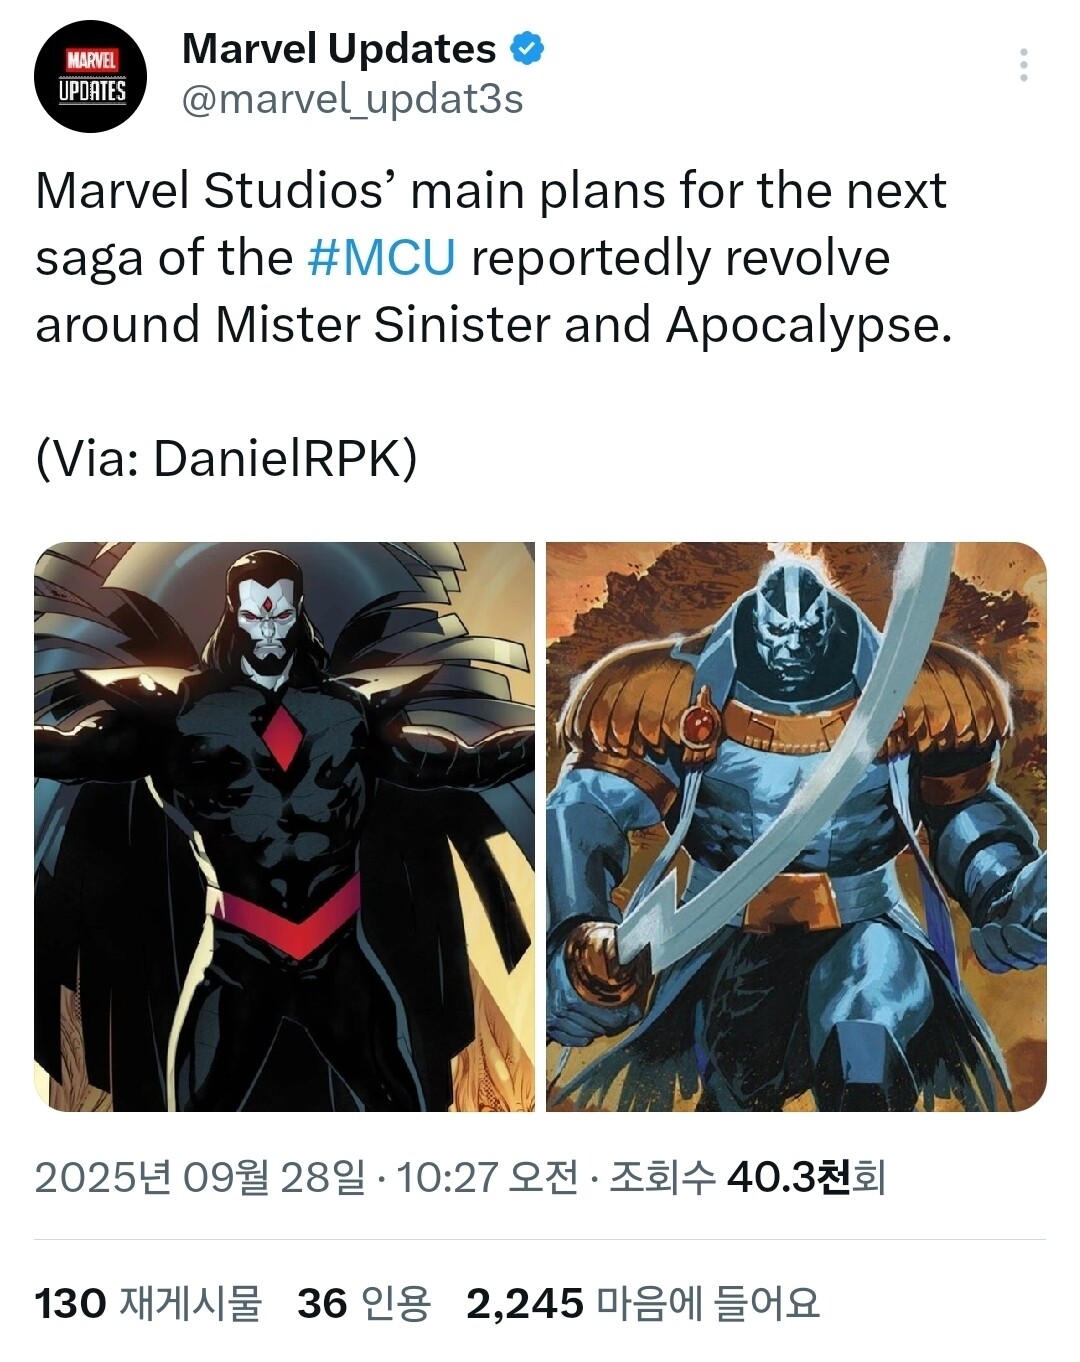Click the 2025년 09월 28일 date

click(x=200, y=1178)
